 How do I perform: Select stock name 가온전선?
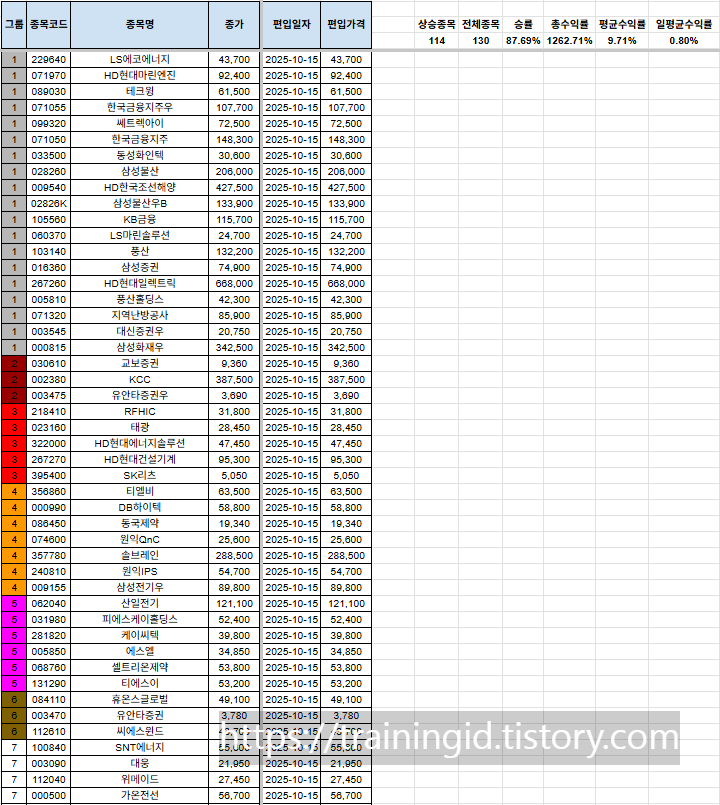pos(140,795)
